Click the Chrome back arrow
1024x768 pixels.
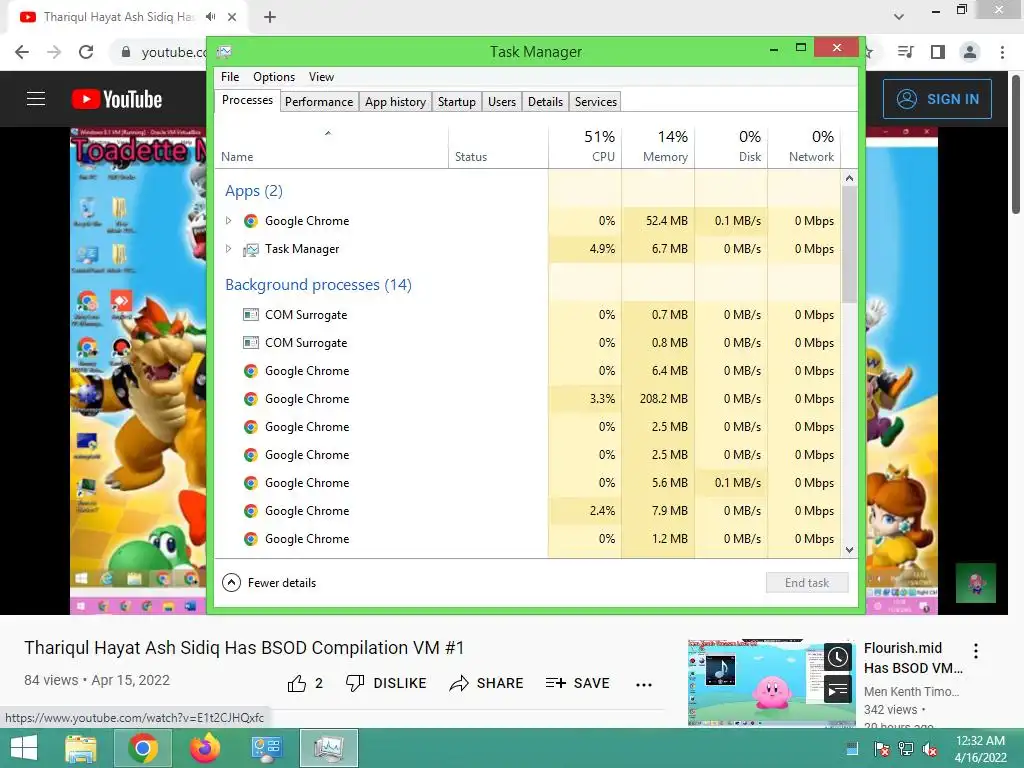click(22, 52)
